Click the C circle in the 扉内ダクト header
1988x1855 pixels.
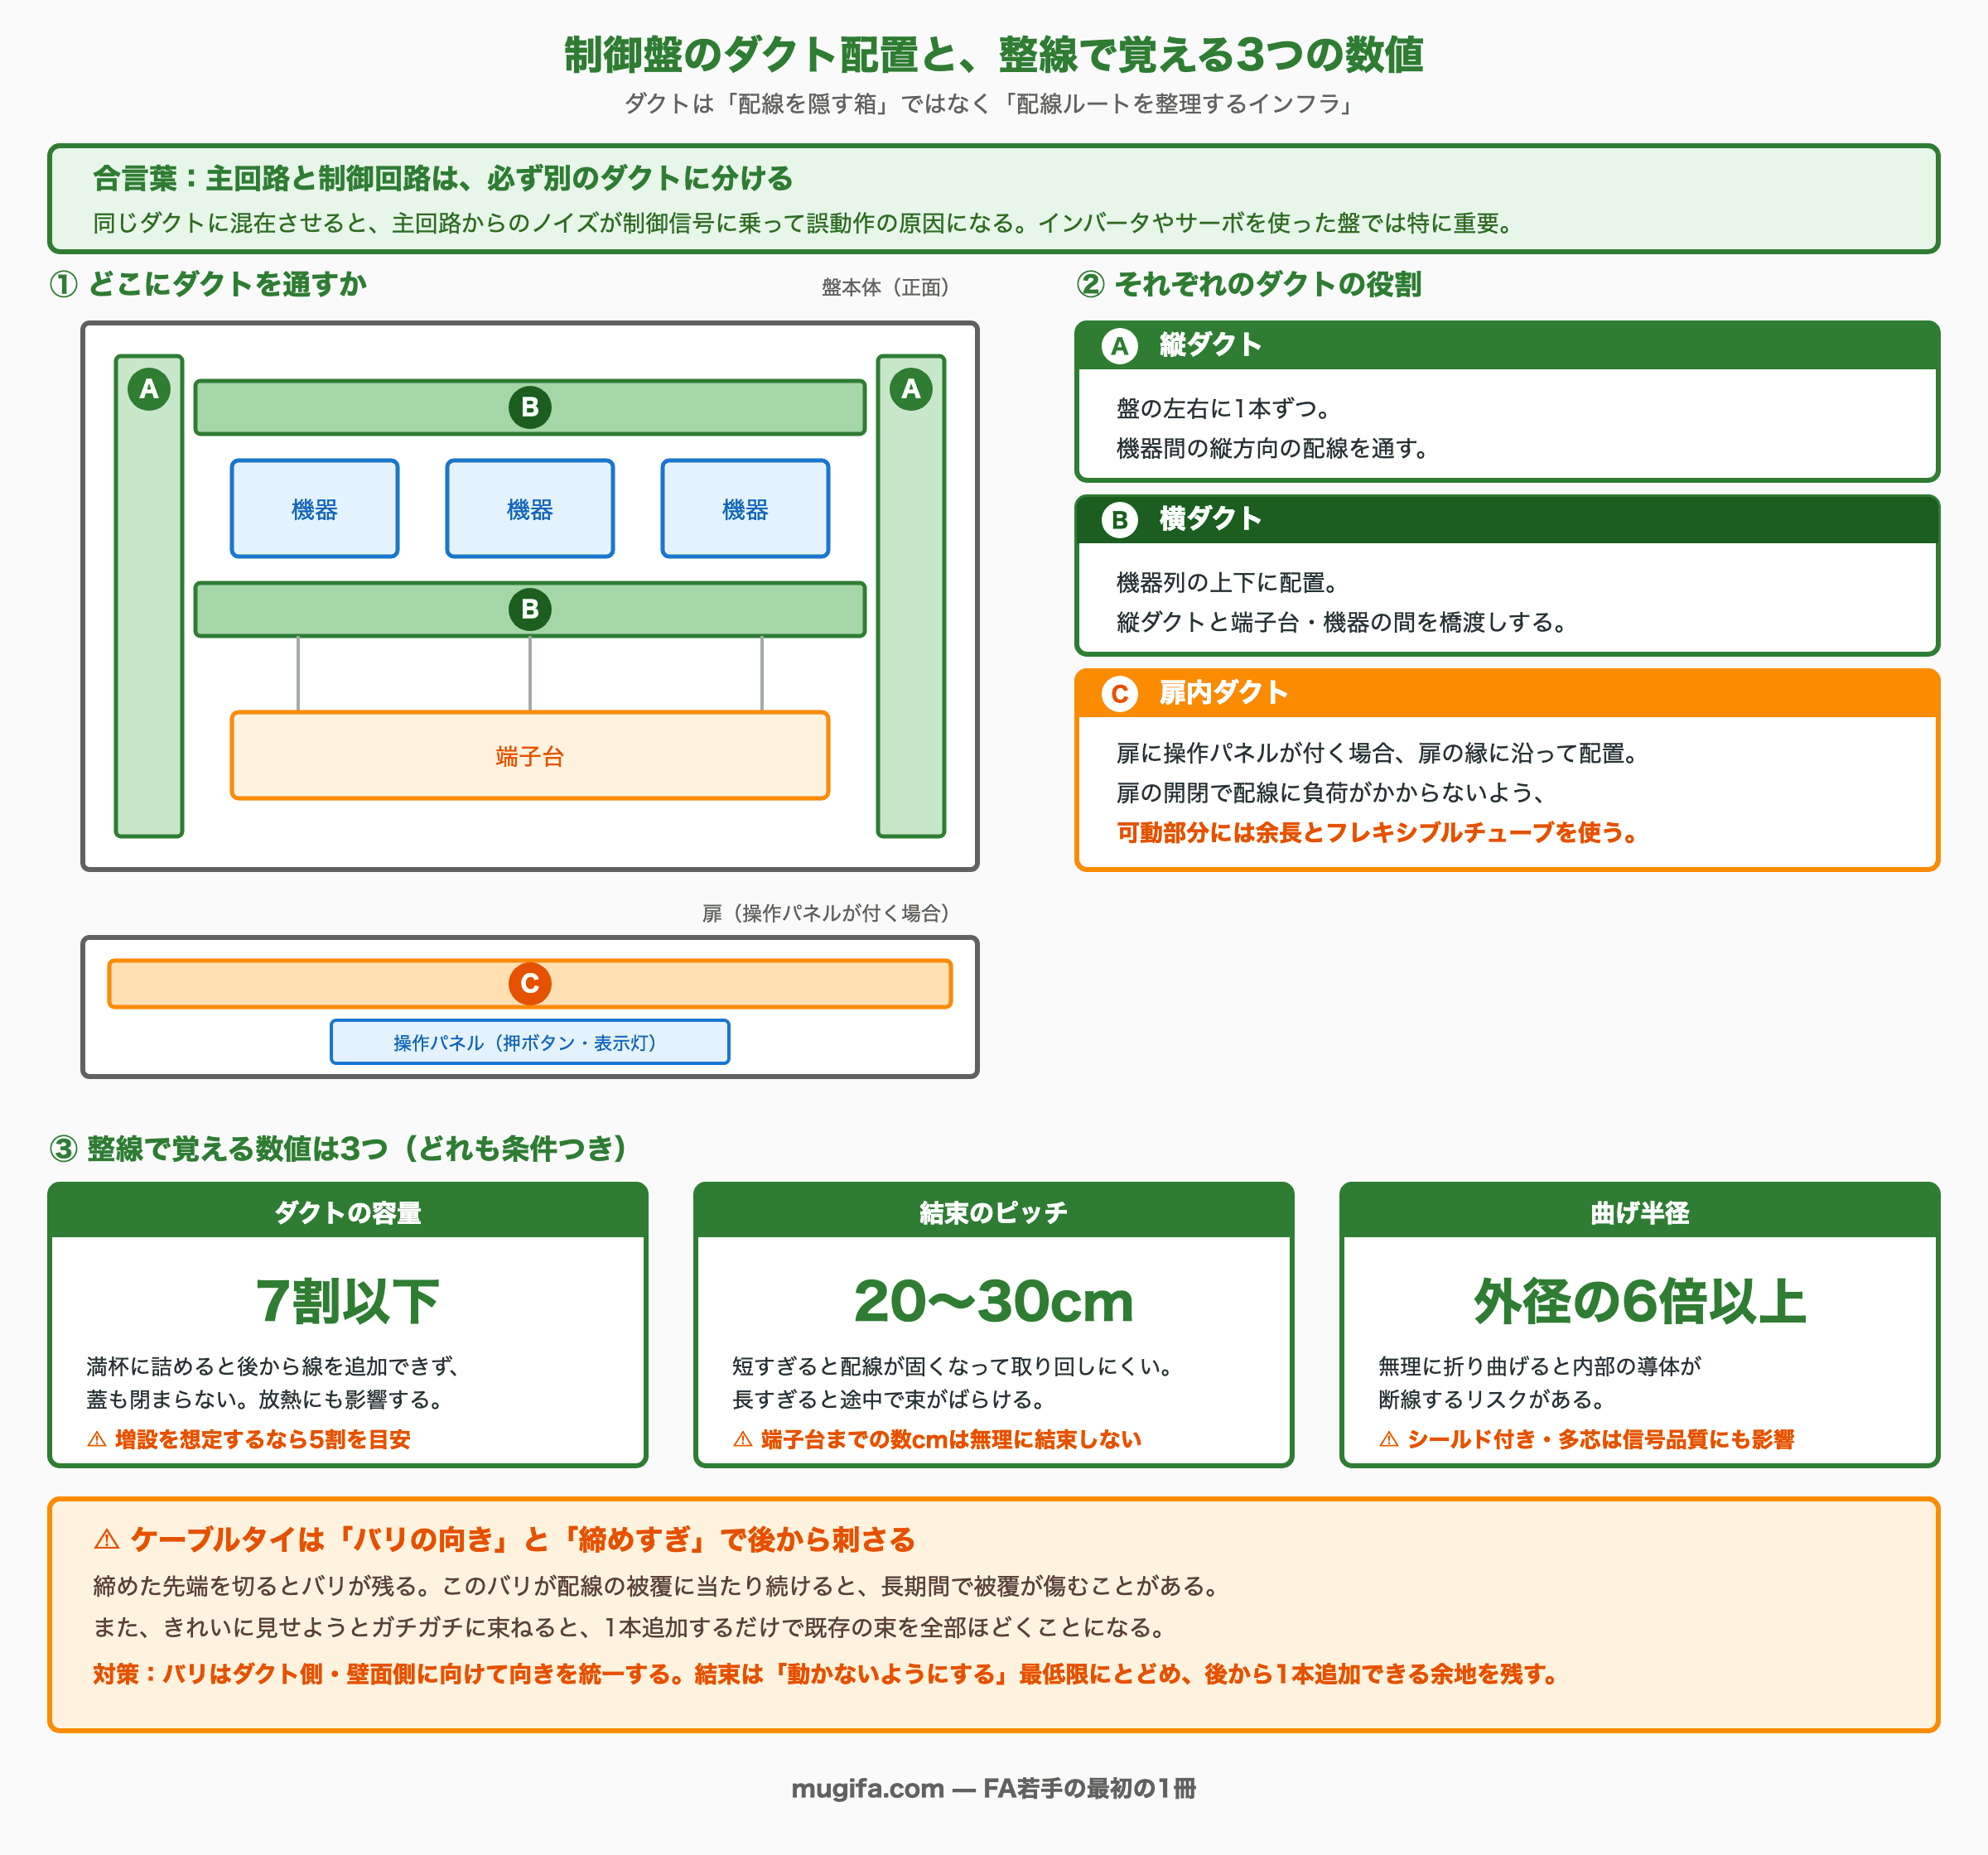[x=1119, y=694]
